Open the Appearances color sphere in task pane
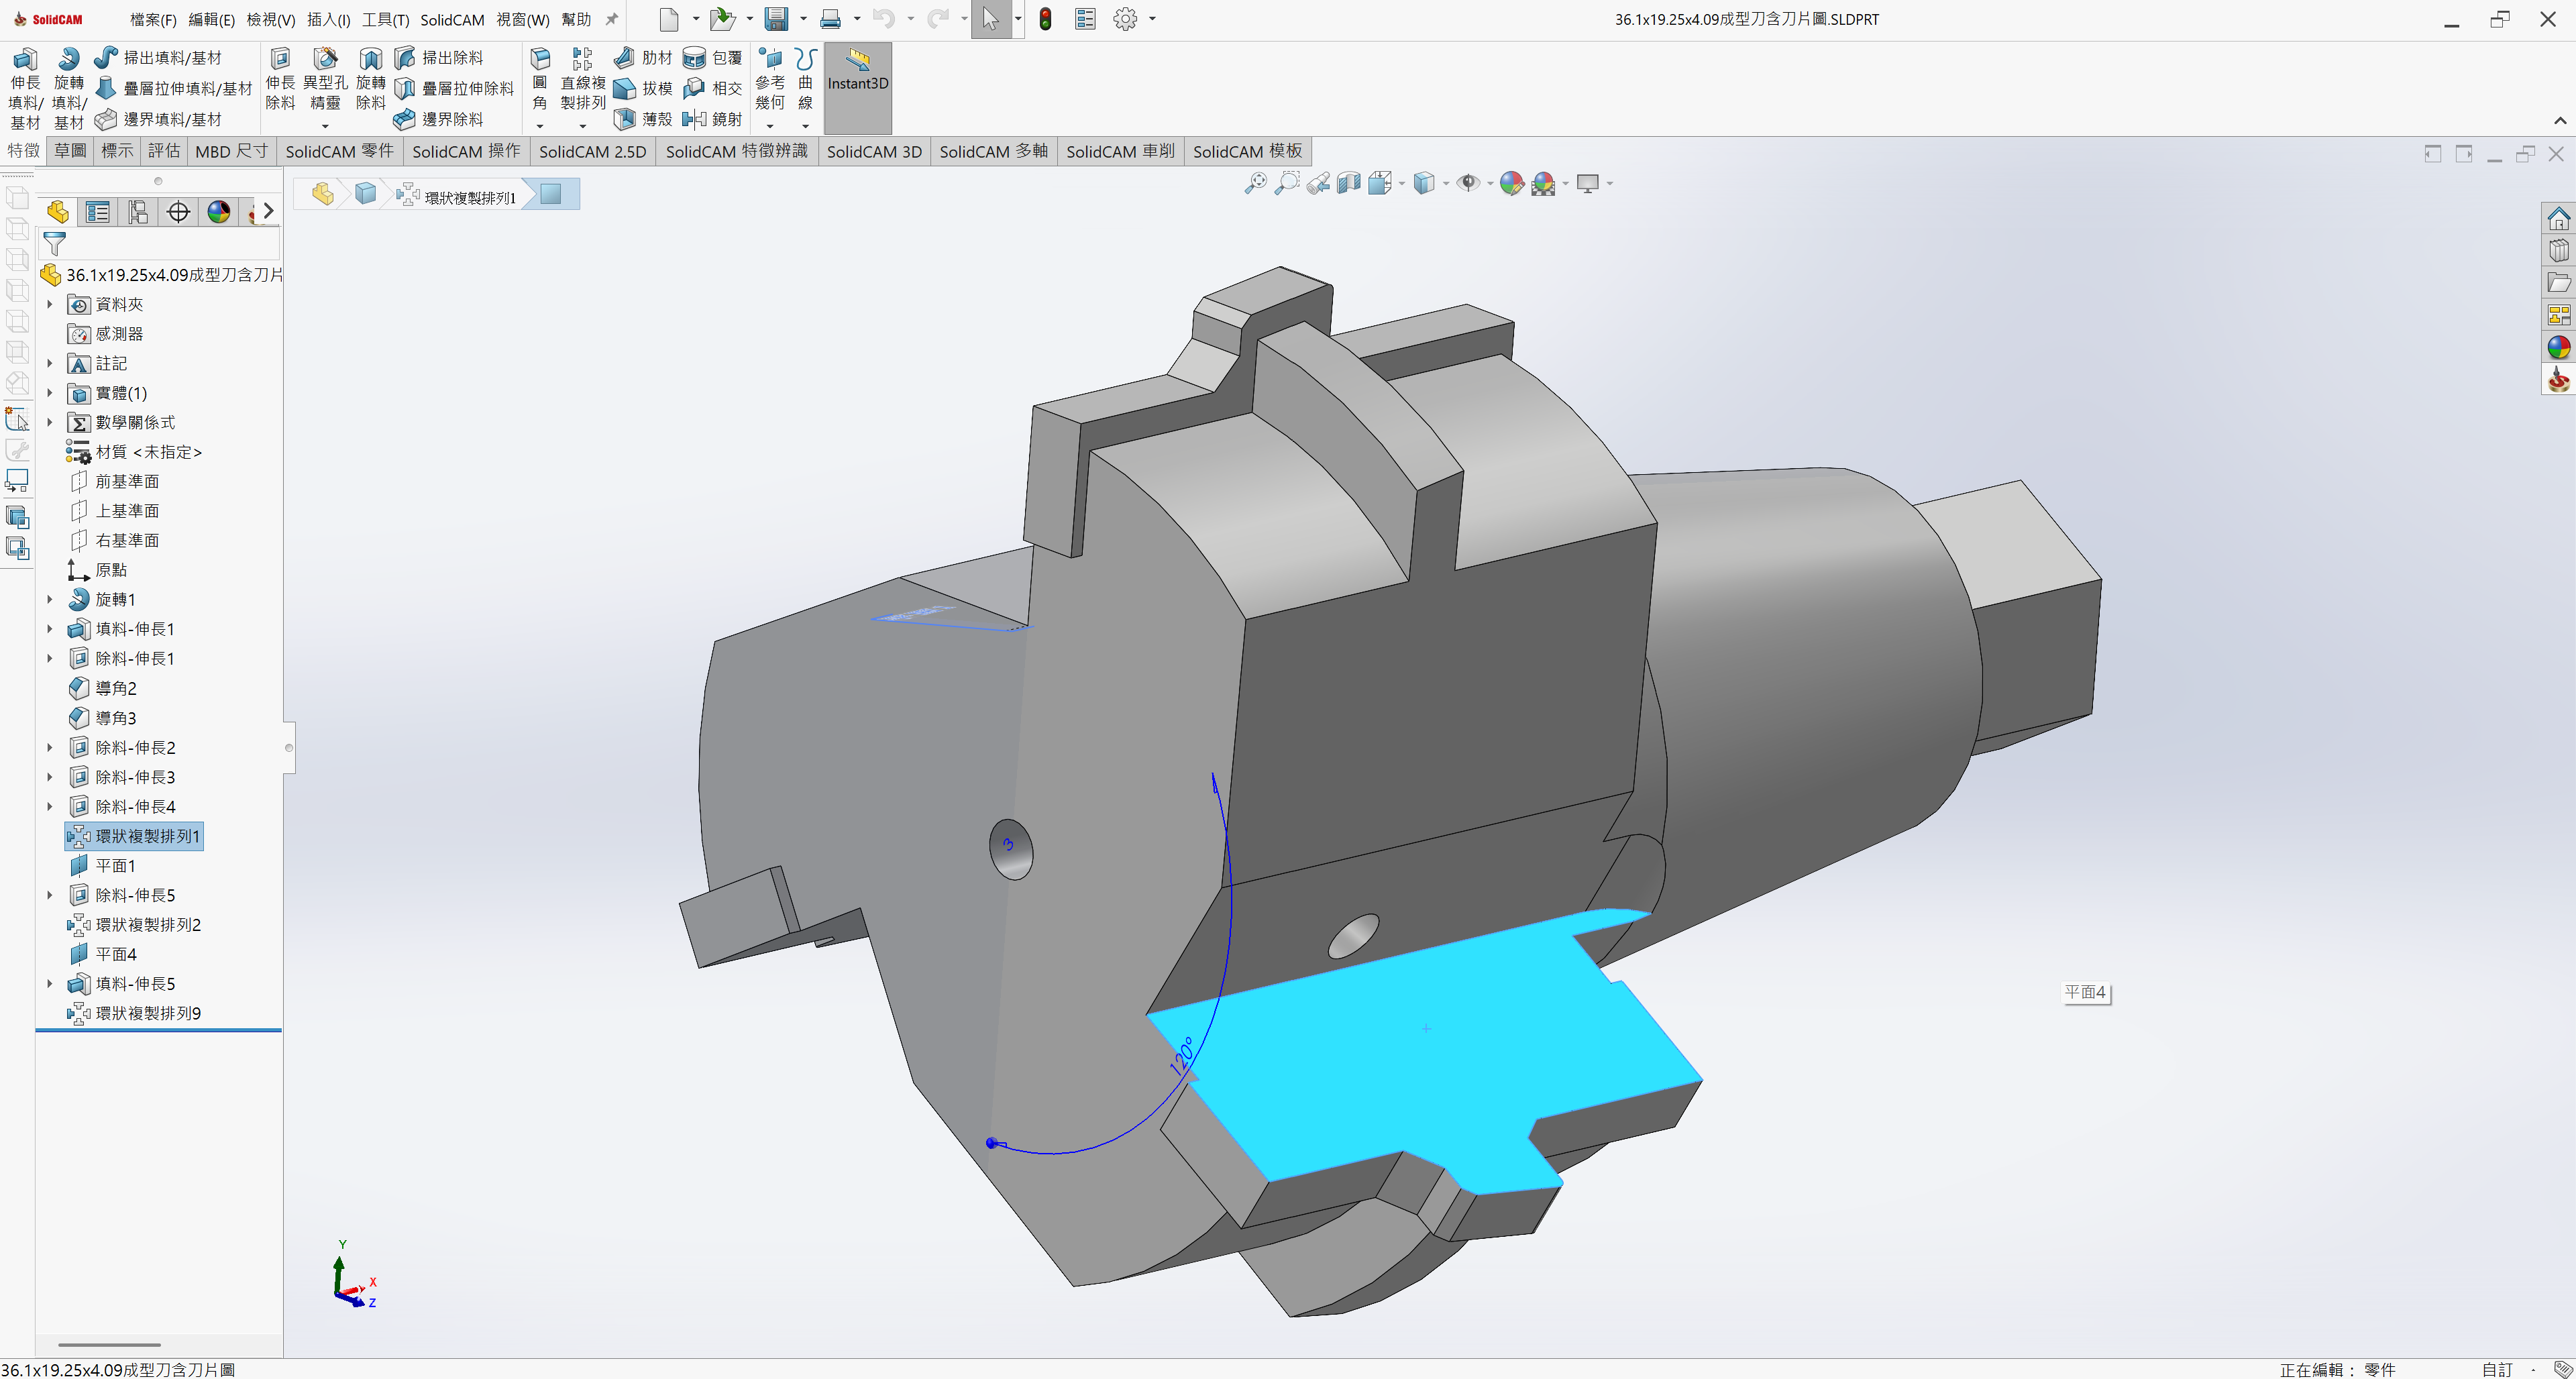The height and width of the screenshot is (1379, 2576). click(2558, 347)
